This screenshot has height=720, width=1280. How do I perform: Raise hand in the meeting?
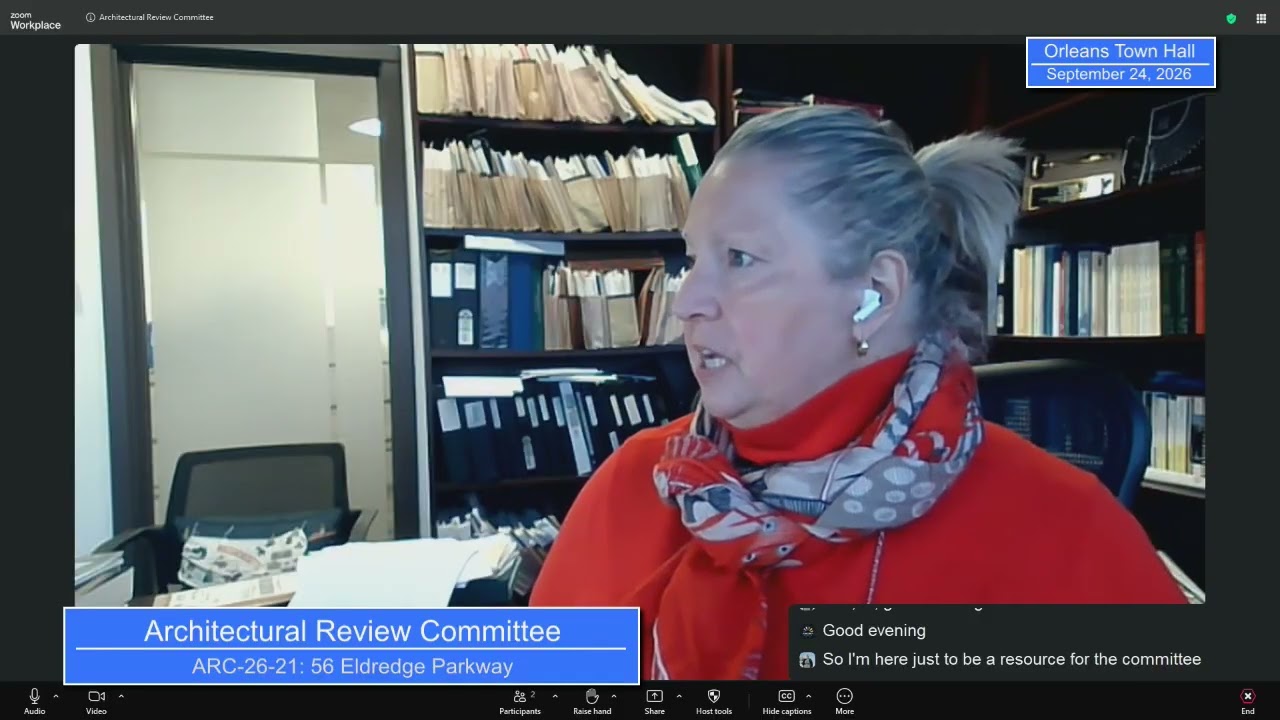point(592,701)
